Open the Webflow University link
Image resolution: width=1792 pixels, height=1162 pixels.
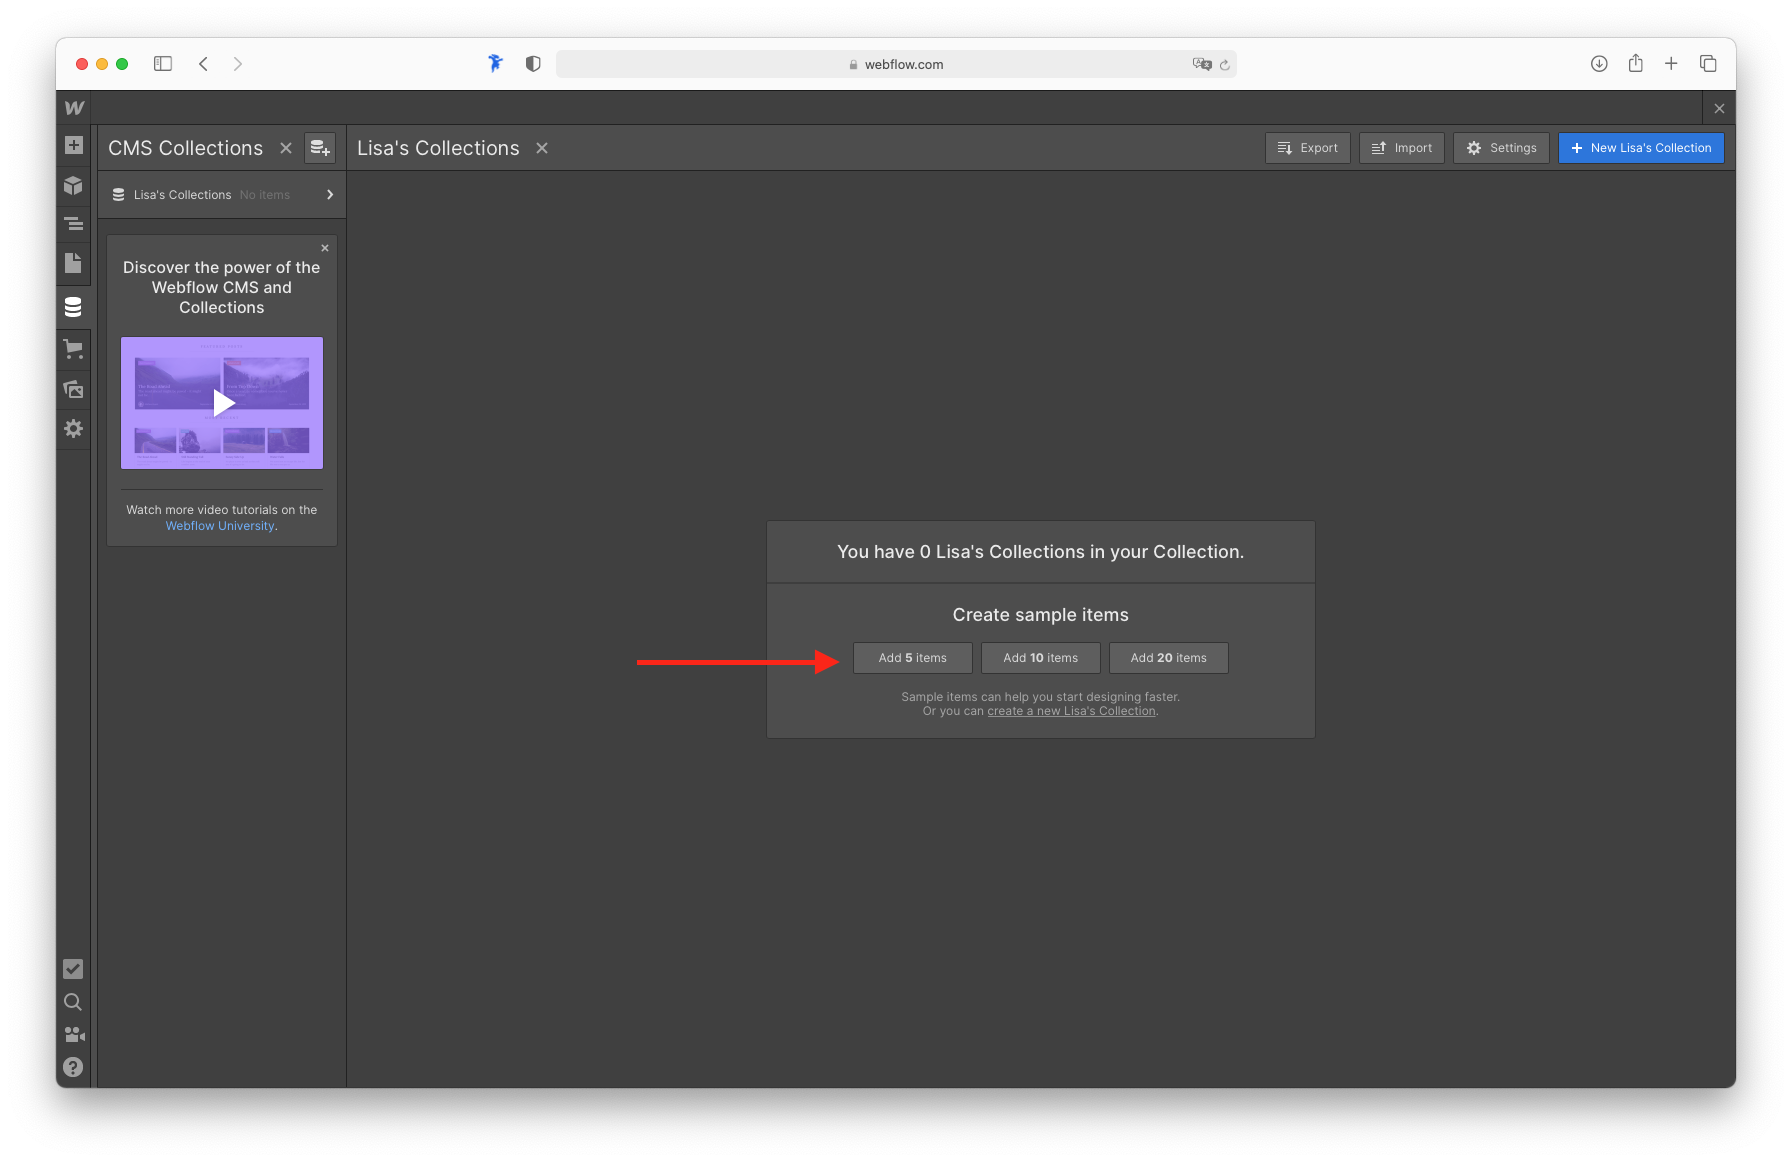219,525
